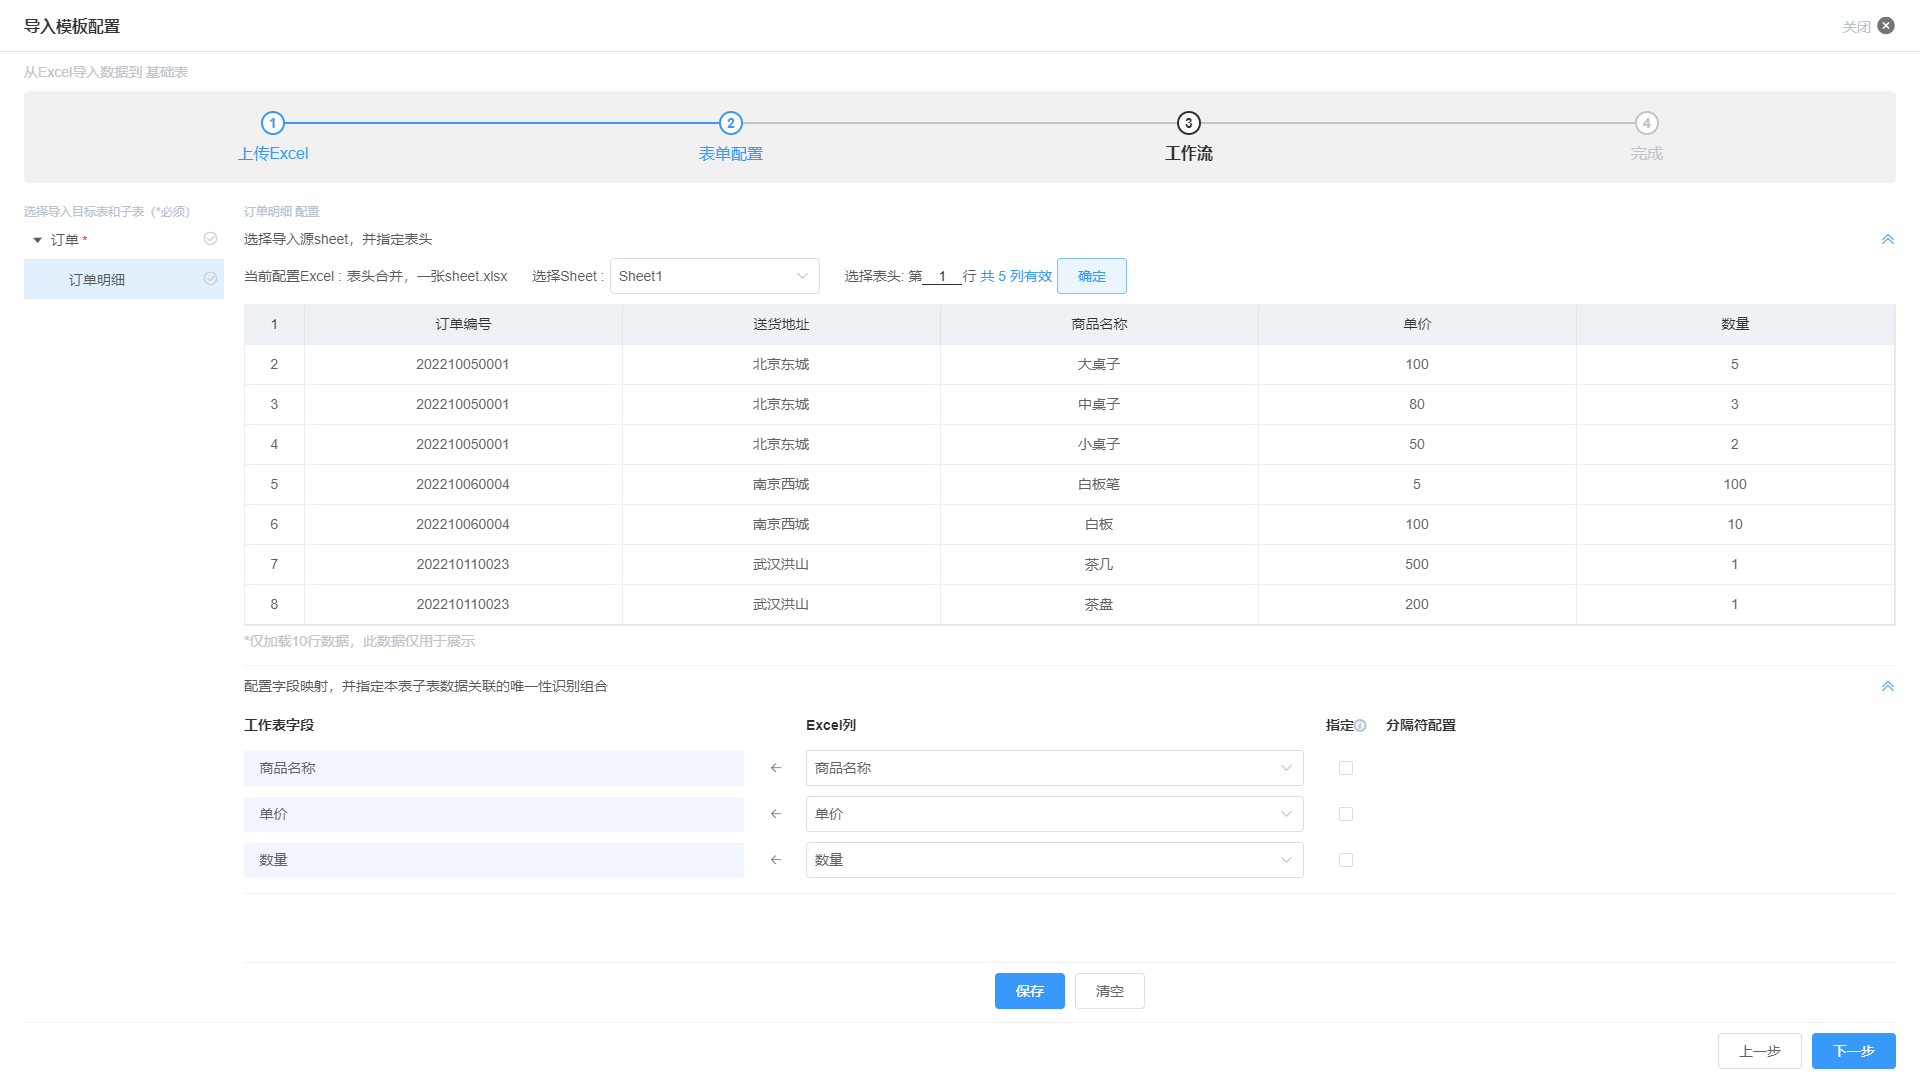Click the arrow icon in the 数量 mapping row
Image resolution: width=1920 pixels, height=1080 pixels.
tap(776, 860)
